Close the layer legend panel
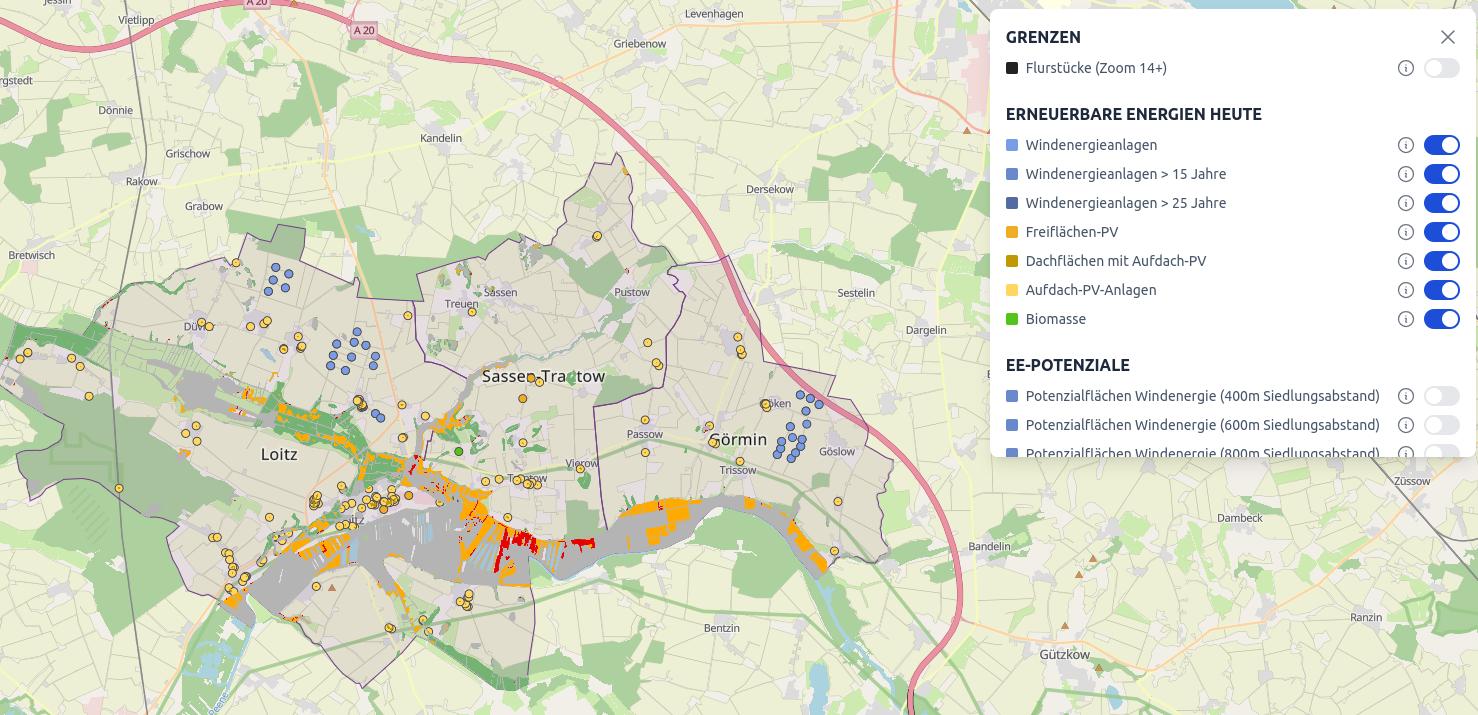The height and width of the screenshot is (715, 1478). 1447,37
